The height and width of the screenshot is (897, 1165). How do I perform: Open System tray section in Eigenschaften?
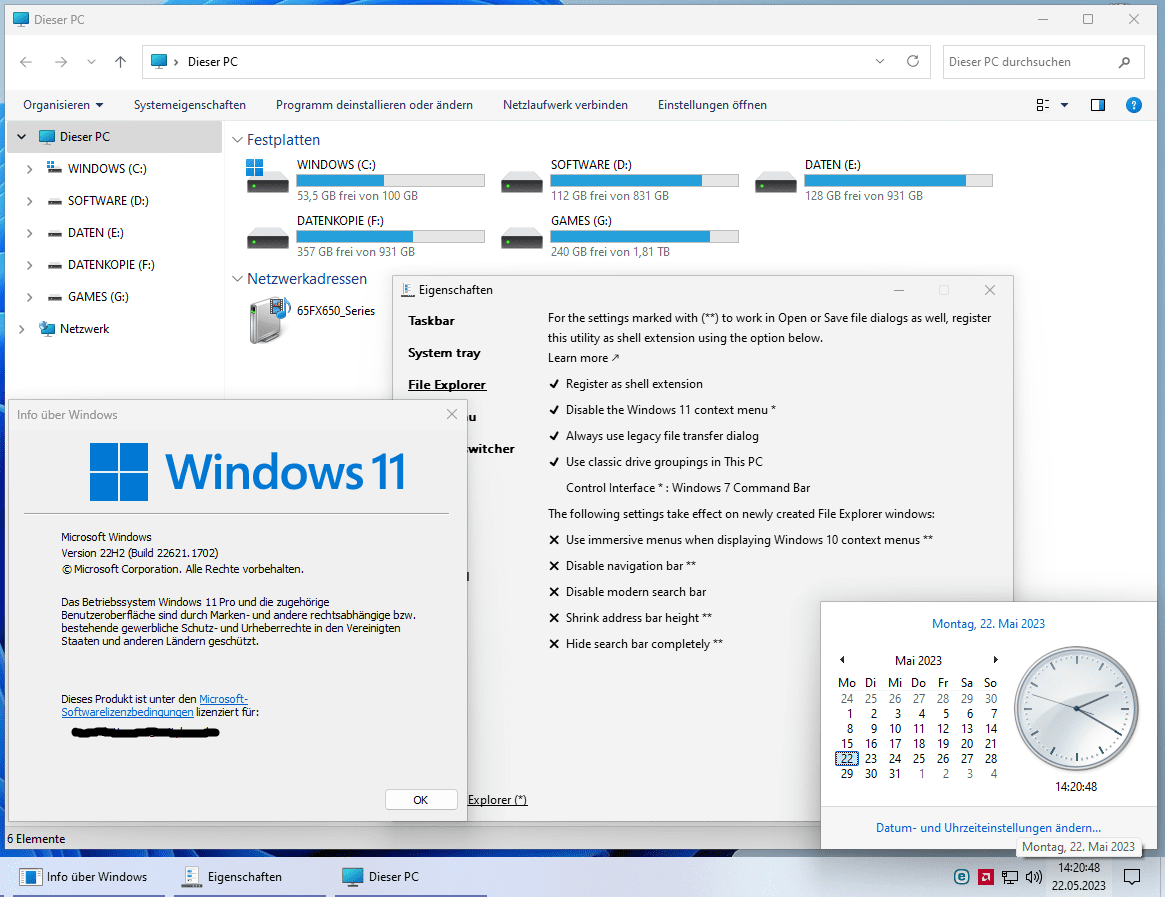(x=444, y=353)
